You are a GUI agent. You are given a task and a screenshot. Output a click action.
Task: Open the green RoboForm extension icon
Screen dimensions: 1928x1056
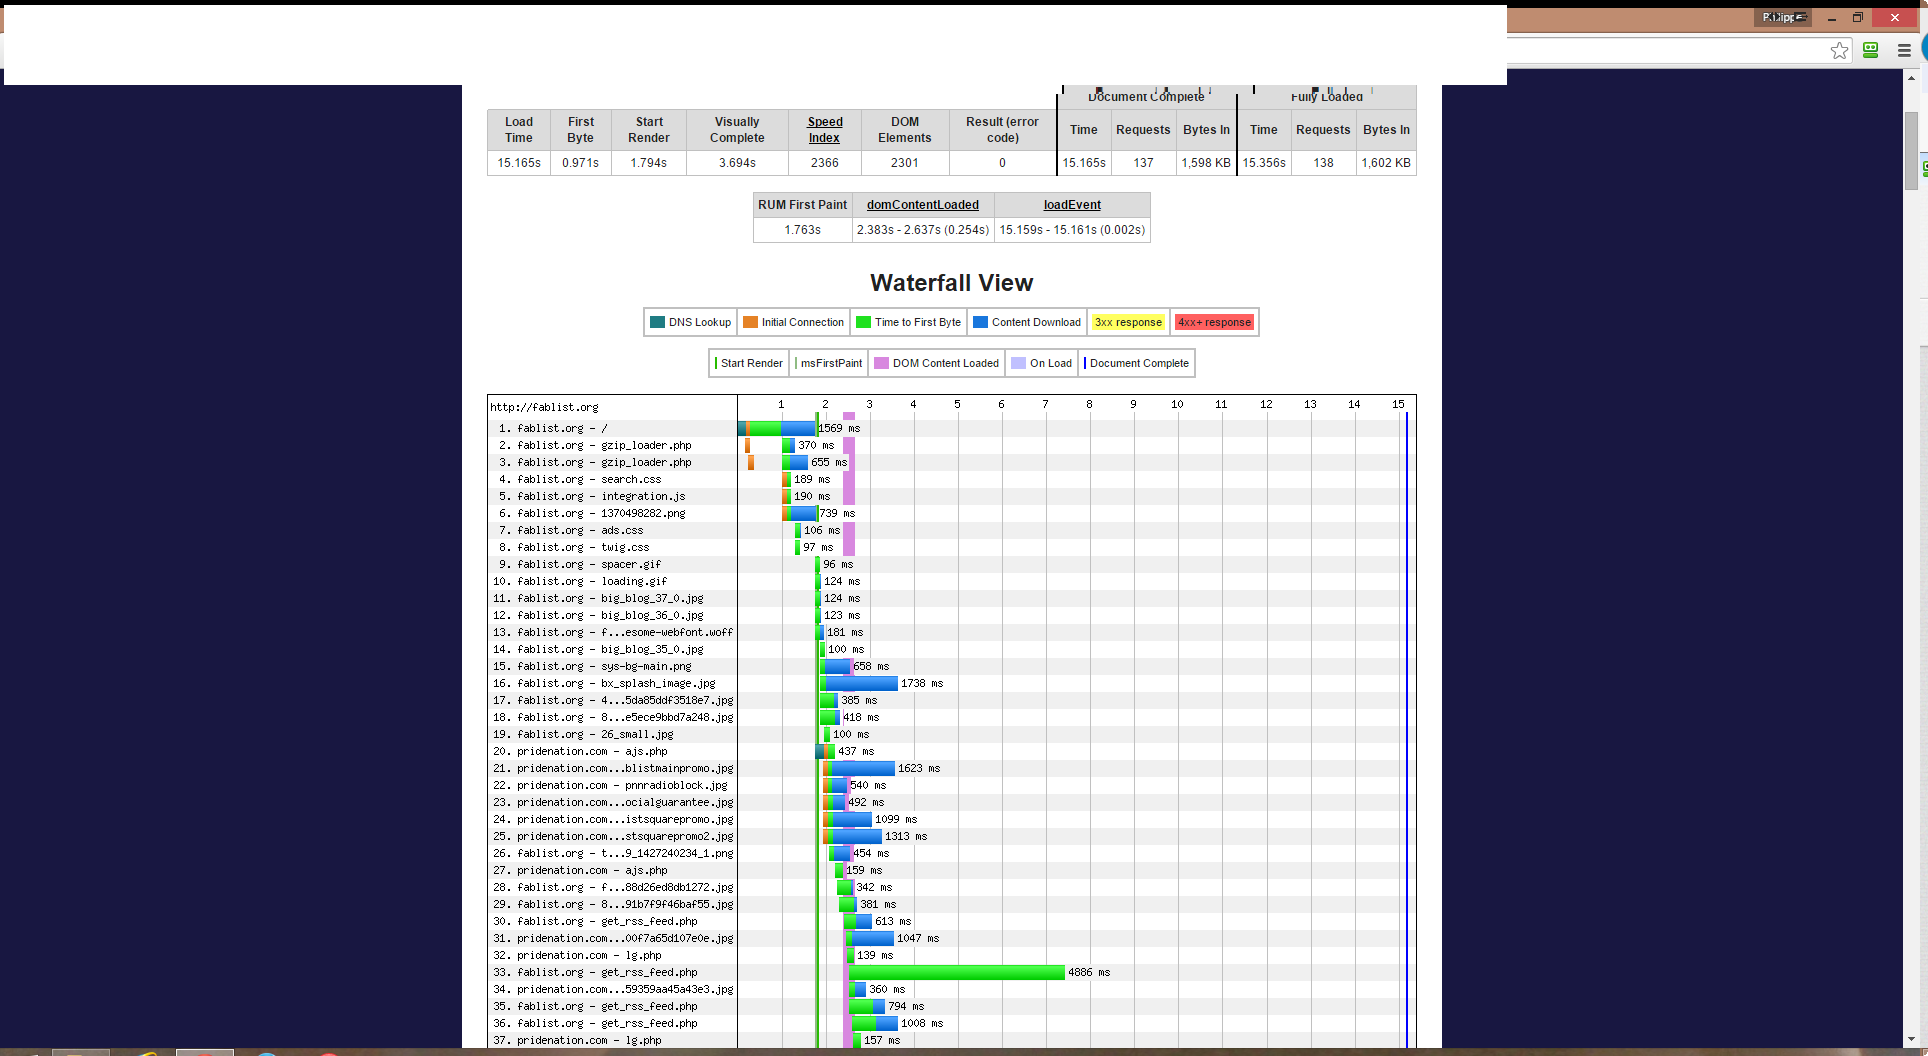coord(1871,51)
